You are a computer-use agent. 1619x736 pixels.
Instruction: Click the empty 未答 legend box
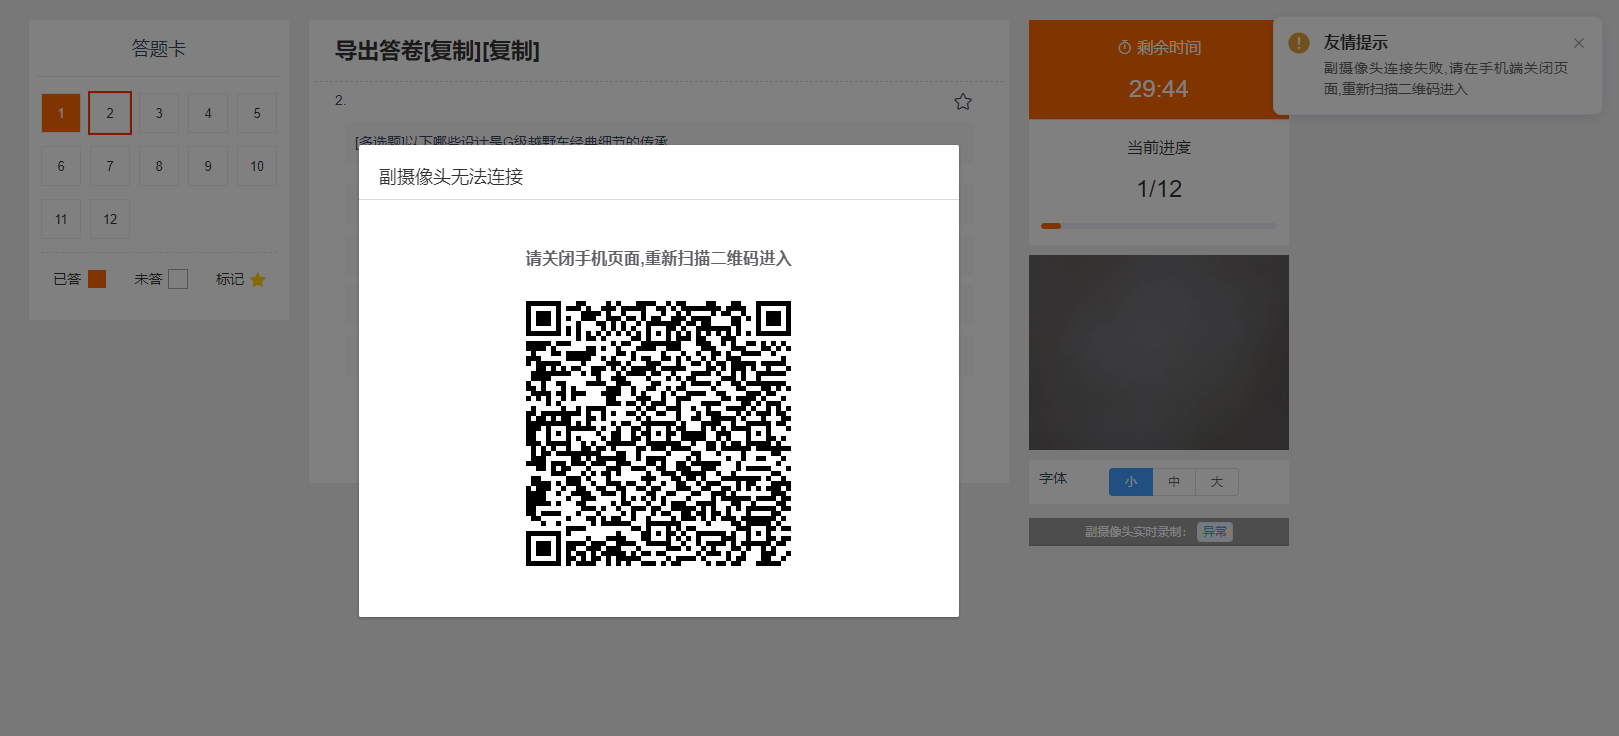(178, 279)
